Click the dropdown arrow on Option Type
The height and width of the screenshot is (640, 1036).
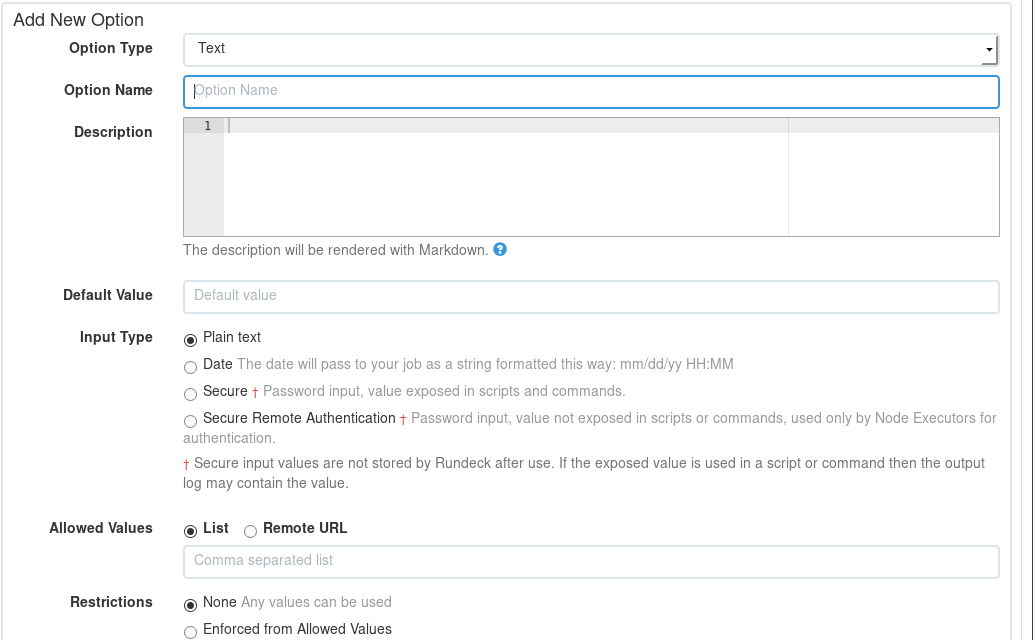coord(988,49)
